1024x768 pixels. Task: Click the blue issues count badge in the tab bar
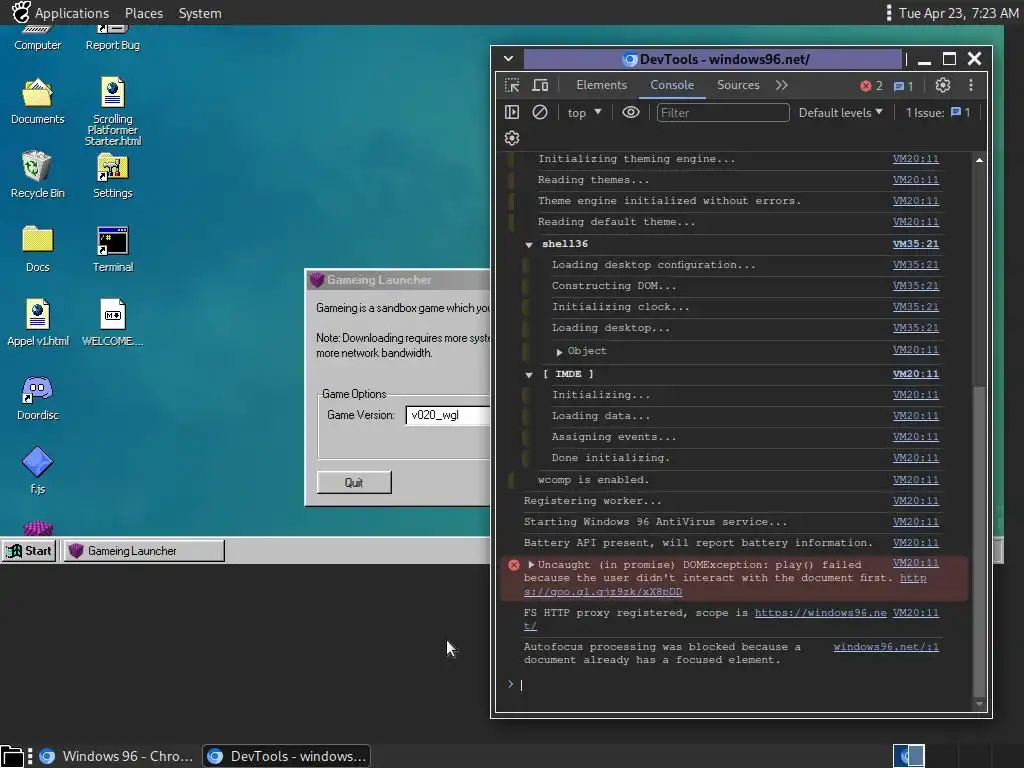tap(903, 86)
